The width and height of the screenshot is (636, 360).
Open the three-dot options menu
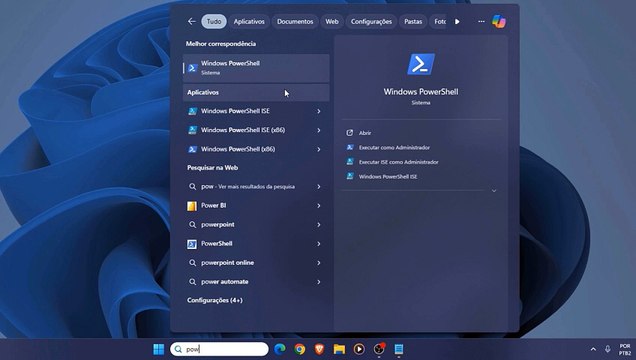[x=481, y=21]
